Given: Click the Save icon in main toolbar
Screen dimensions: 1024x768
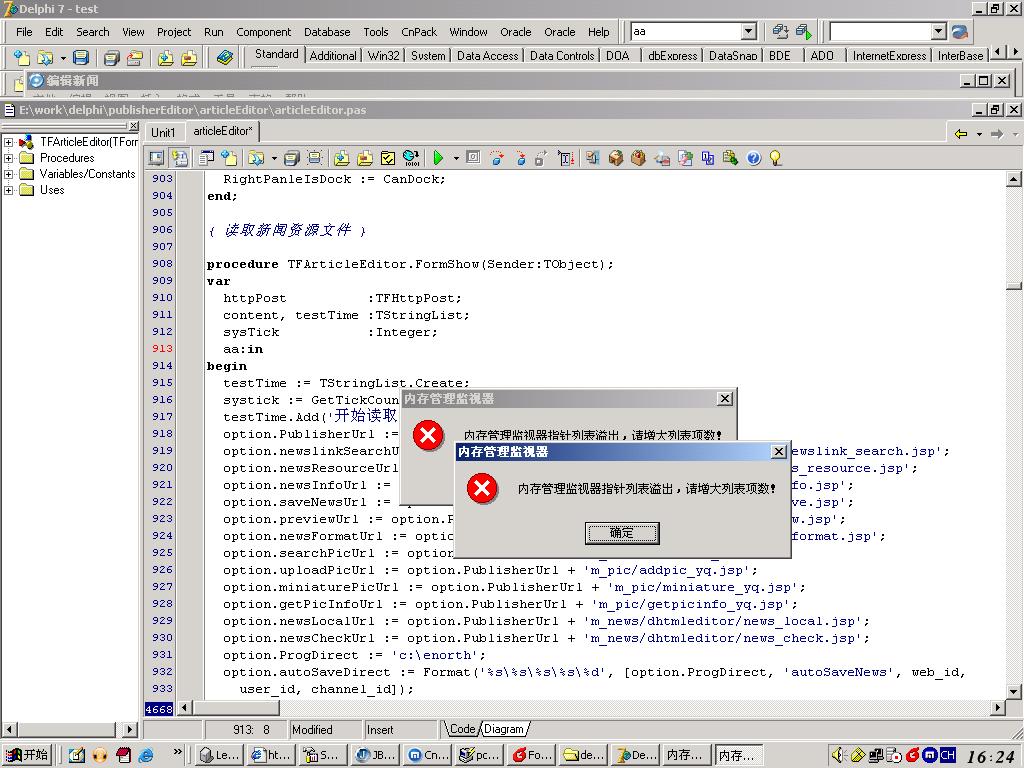Looking at the screenshot, I should (x=81, y=58).
